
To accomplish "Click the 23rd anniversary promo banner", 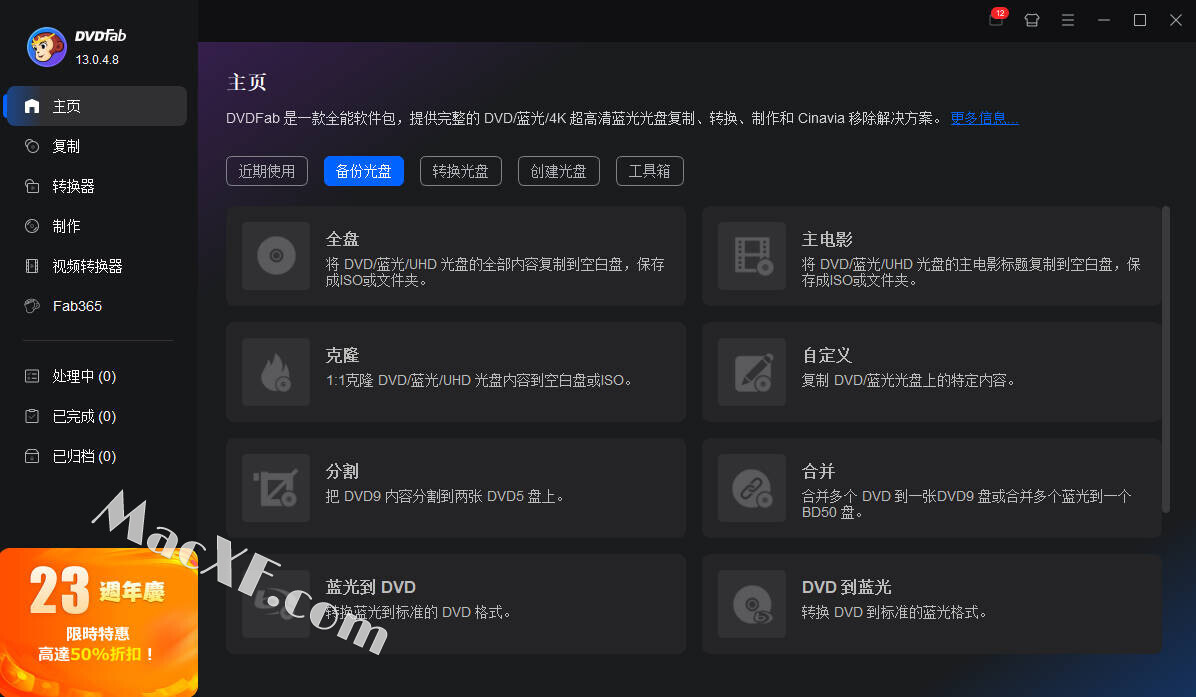I will (98, 622).
